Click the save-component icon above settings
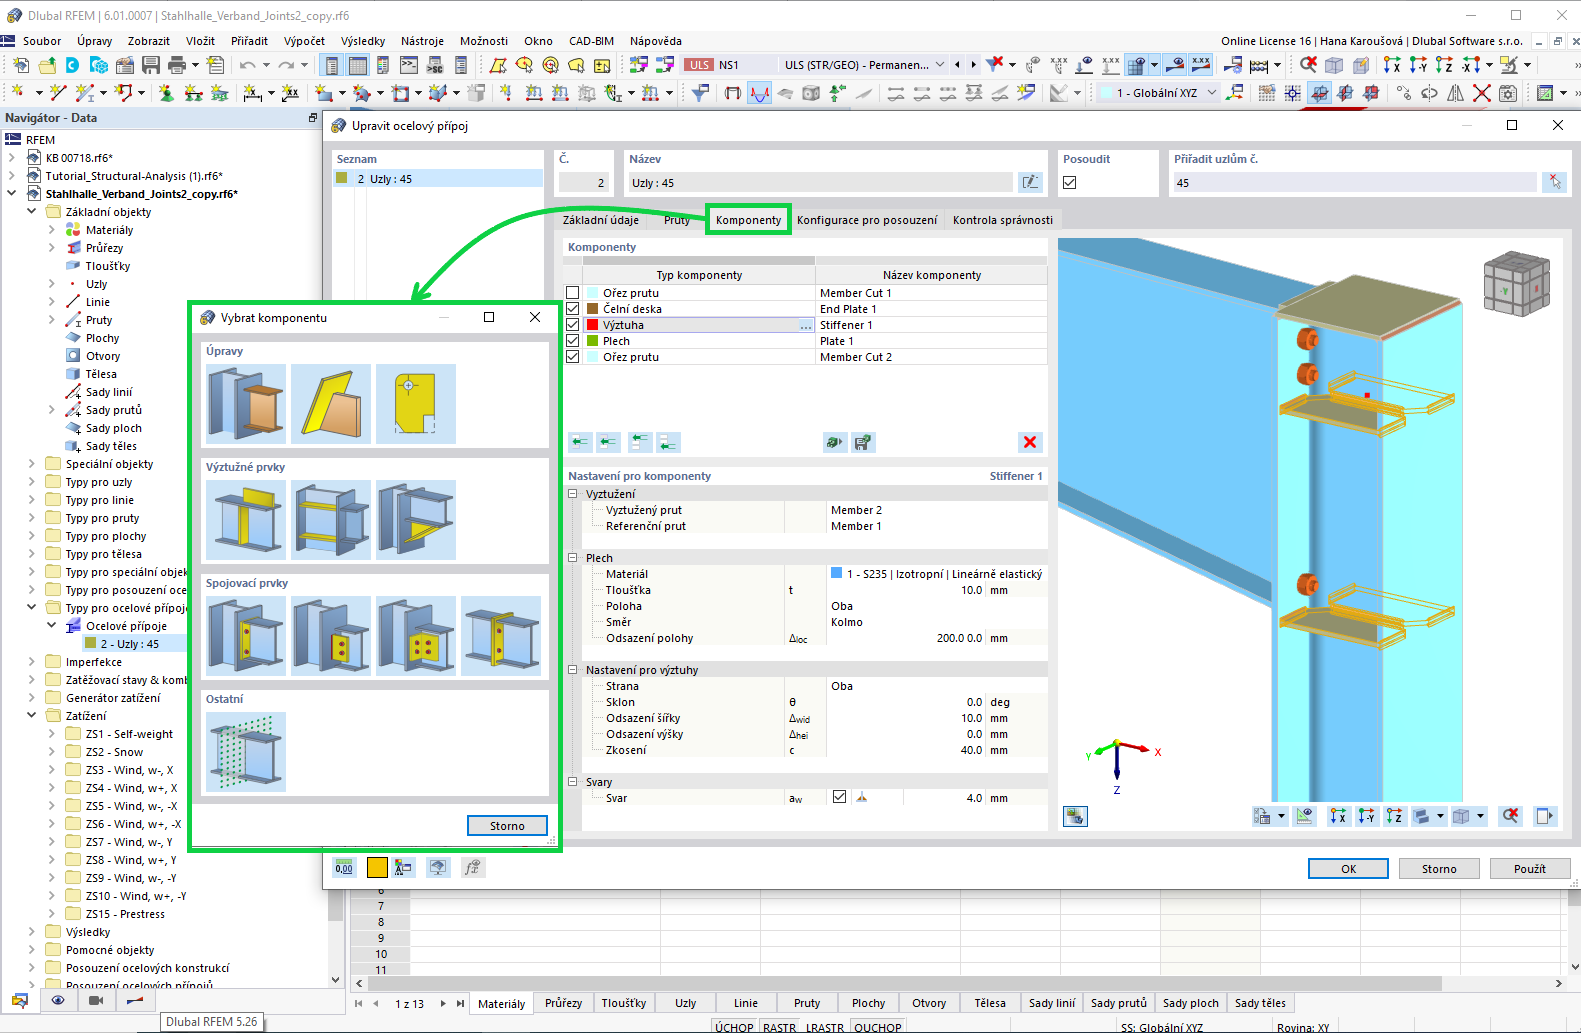 [863, 442]
